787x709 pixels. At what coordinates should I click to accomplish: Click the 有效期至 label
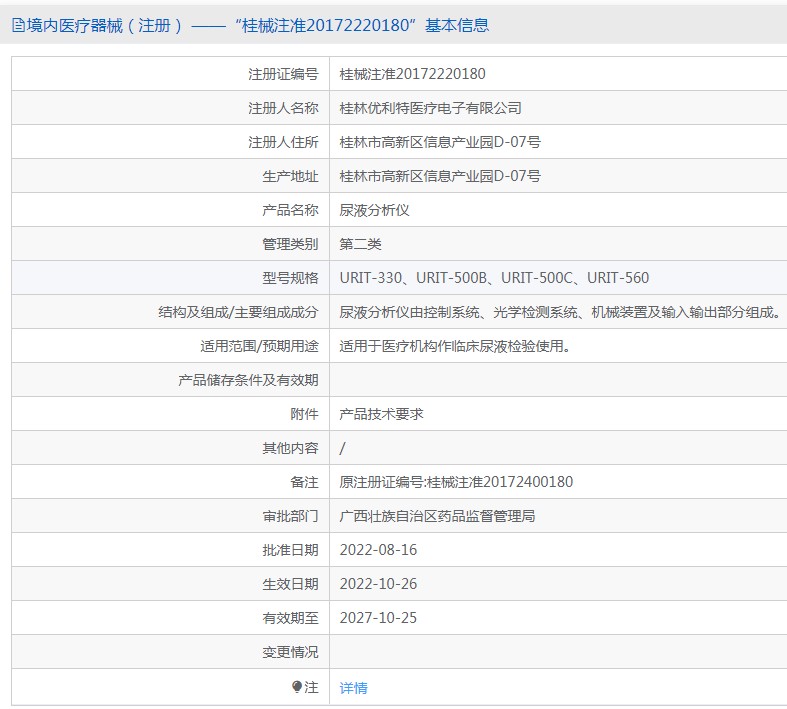click(x=290, y=618)
